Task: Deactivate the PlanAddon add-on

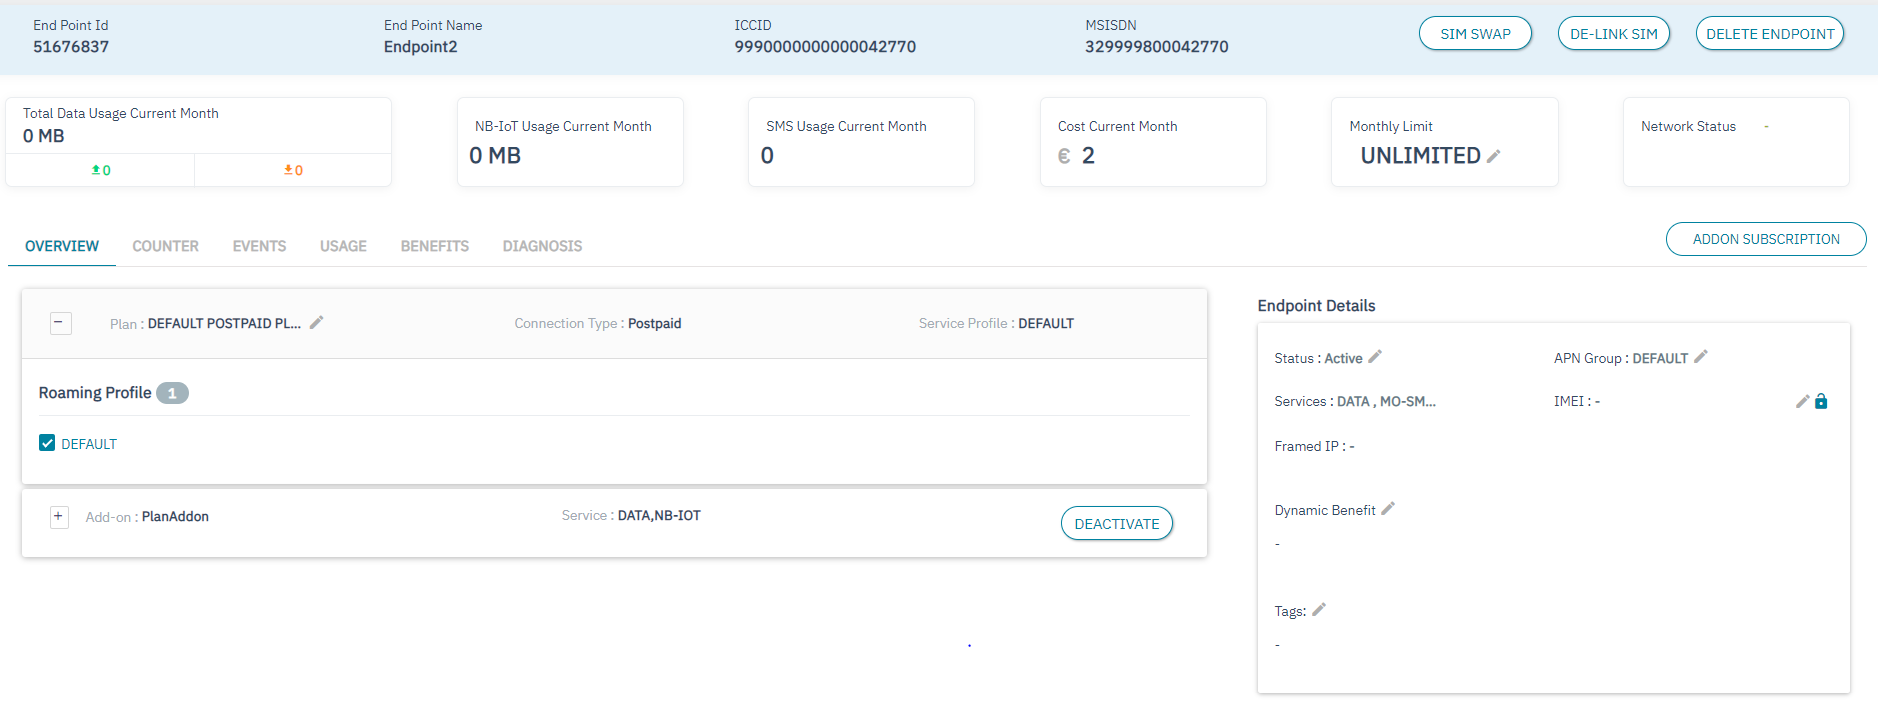Action: tap(1116, 524)
